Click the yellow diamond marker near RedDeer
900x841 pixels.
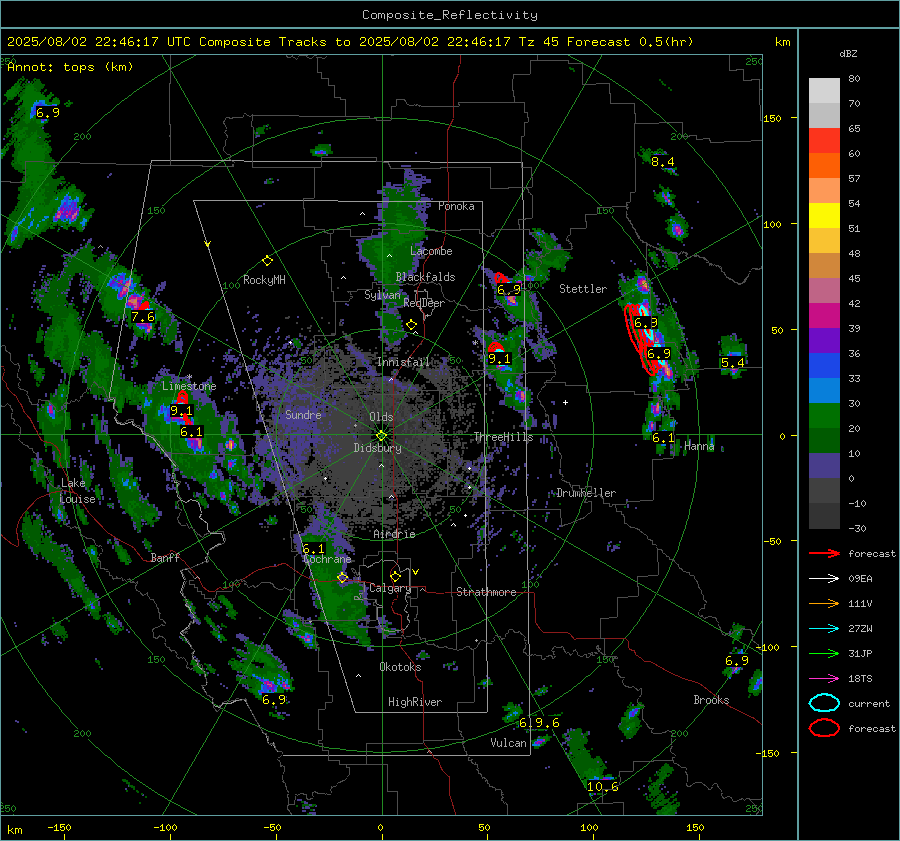[411, 325]
